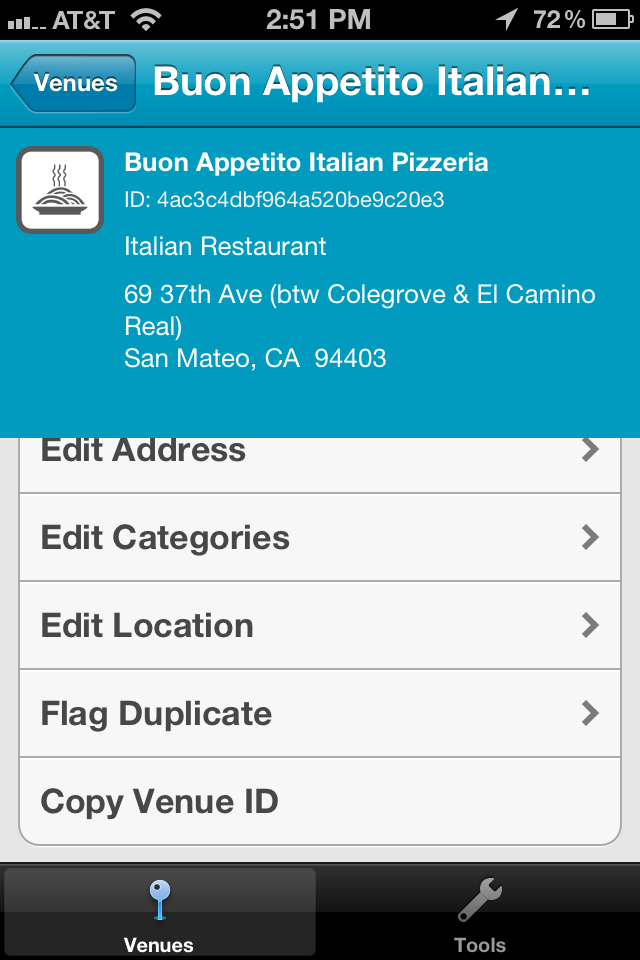The width and height of the screenshot is (640, 960).
Task: Expand chevron on Edit Location row
Action: pyautogui.click(x=590, y=625)
